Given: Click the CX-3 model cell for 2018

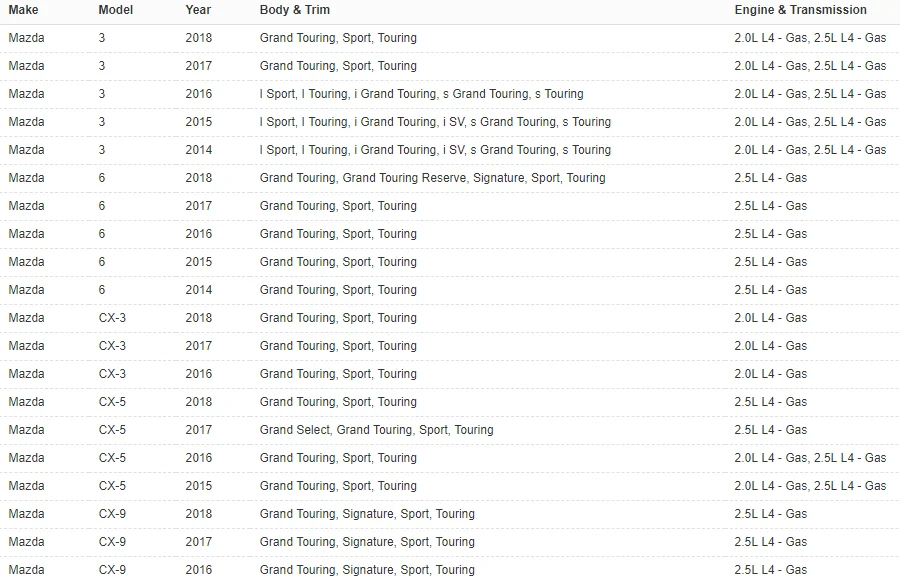Looking at the screenshot, I should (x=112, y=318).
